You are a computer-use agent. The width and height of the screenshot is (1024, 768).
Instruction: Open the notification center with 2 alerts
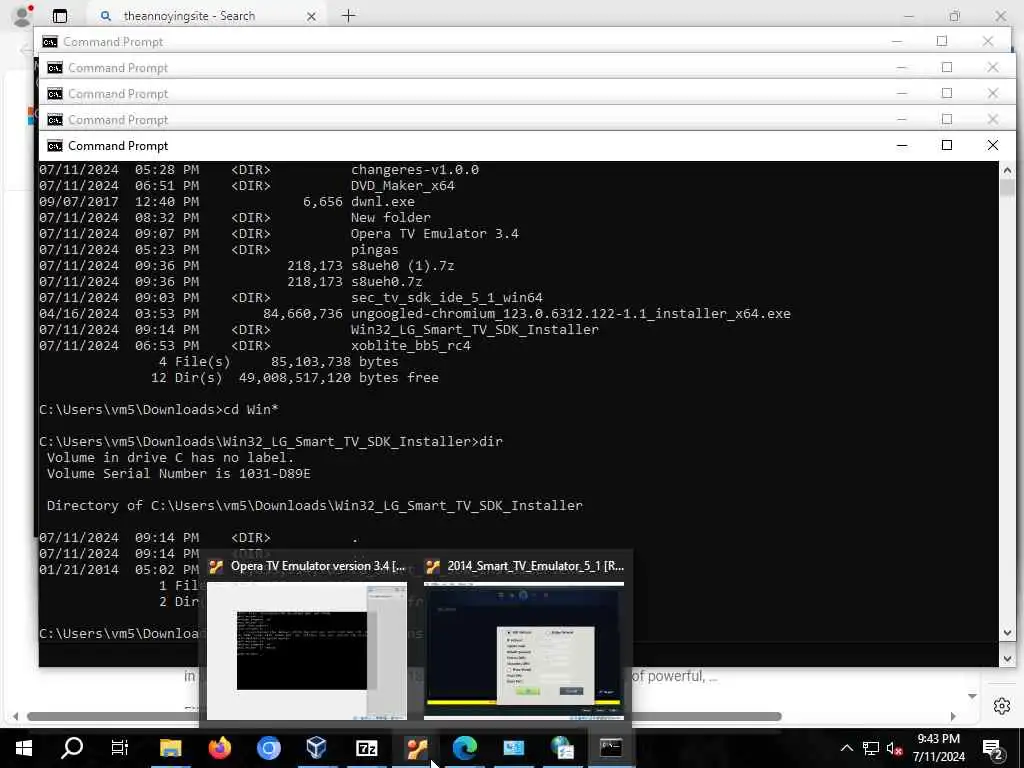click(993, 748)
